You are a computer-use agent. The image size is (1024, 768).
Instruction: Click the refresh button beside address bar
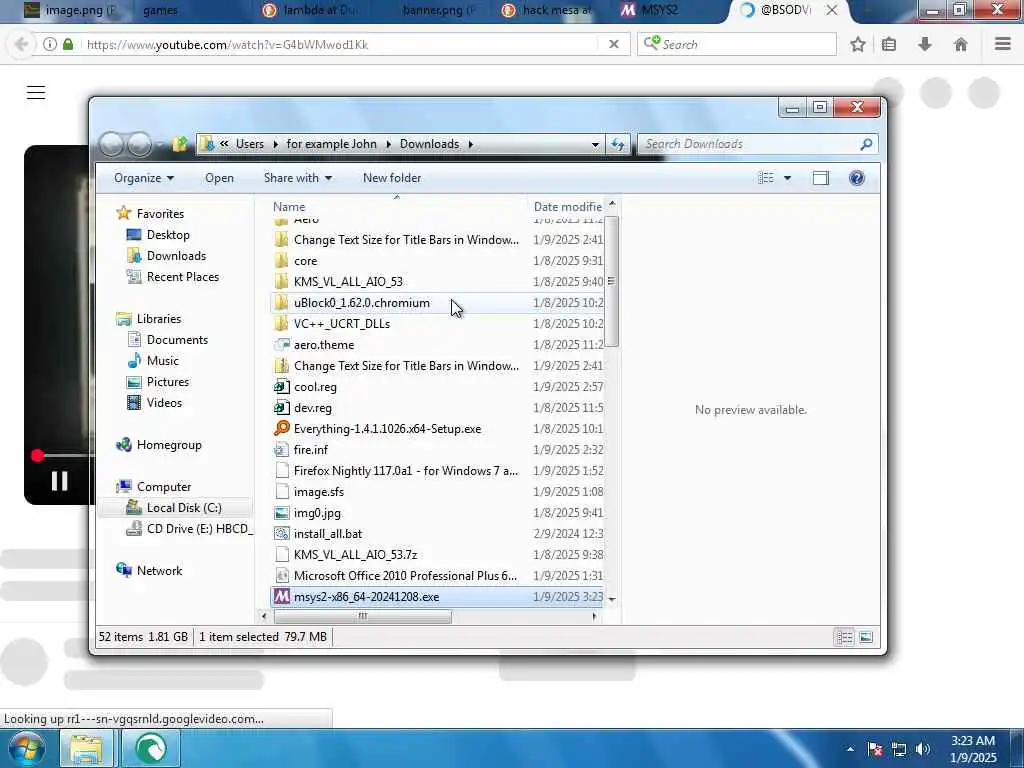[617, 144]
